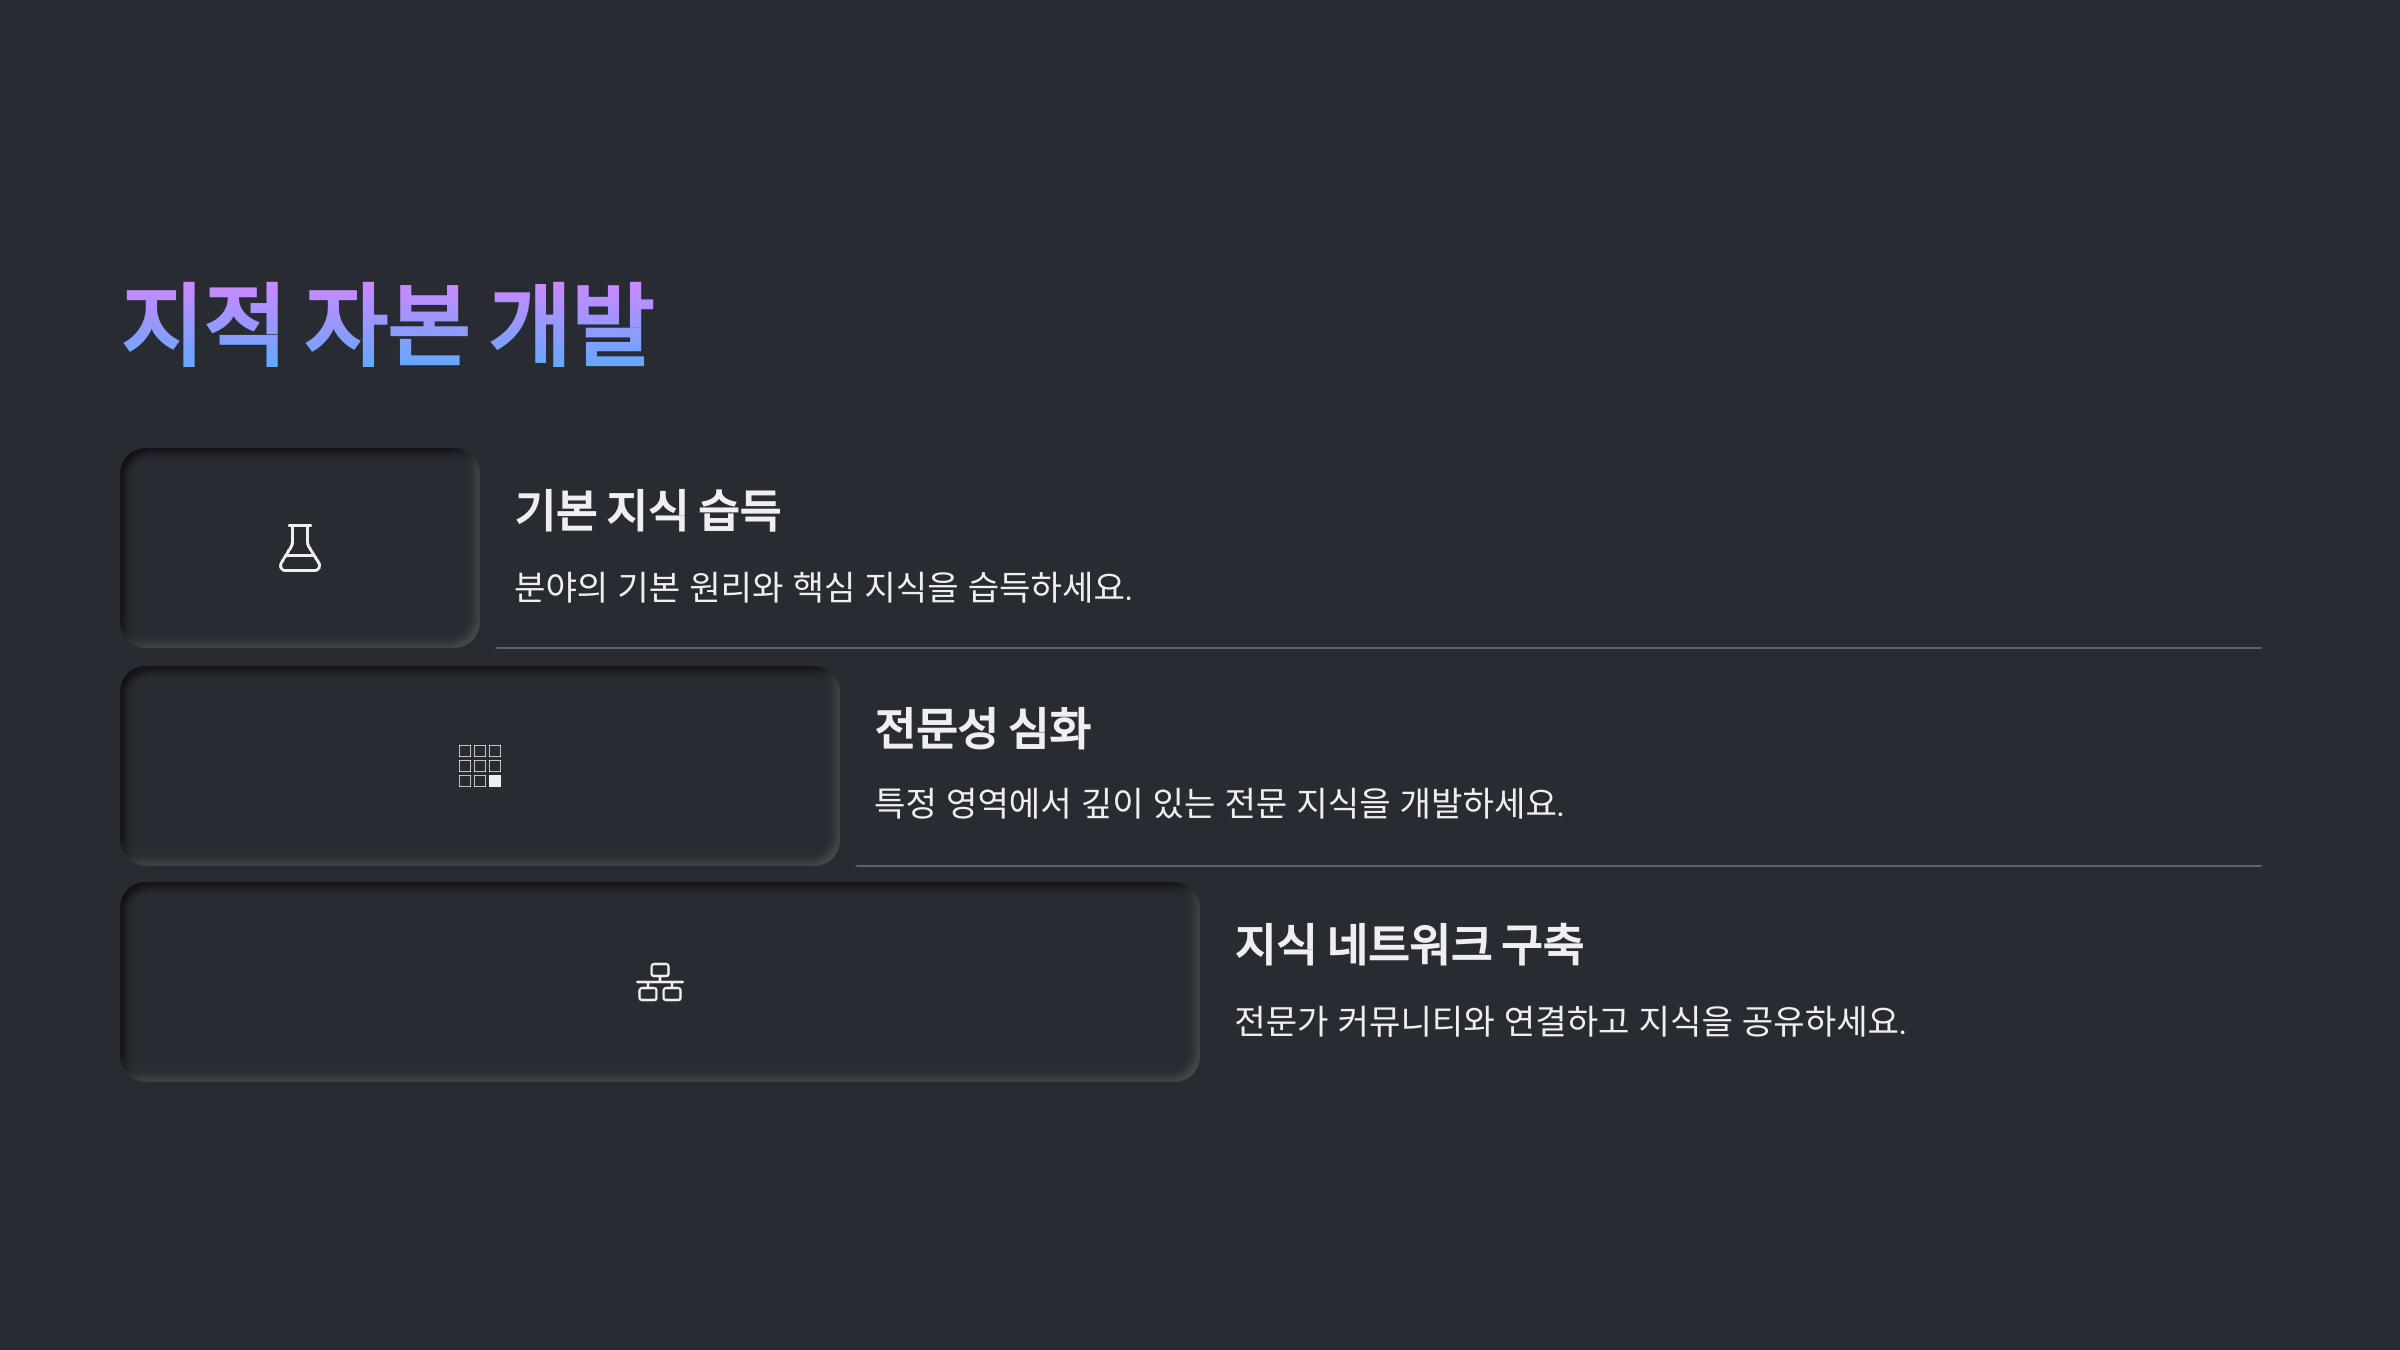Click the grid squares icon in the middle card
The image size is (2400, 1350).
[x=480, y=766]
